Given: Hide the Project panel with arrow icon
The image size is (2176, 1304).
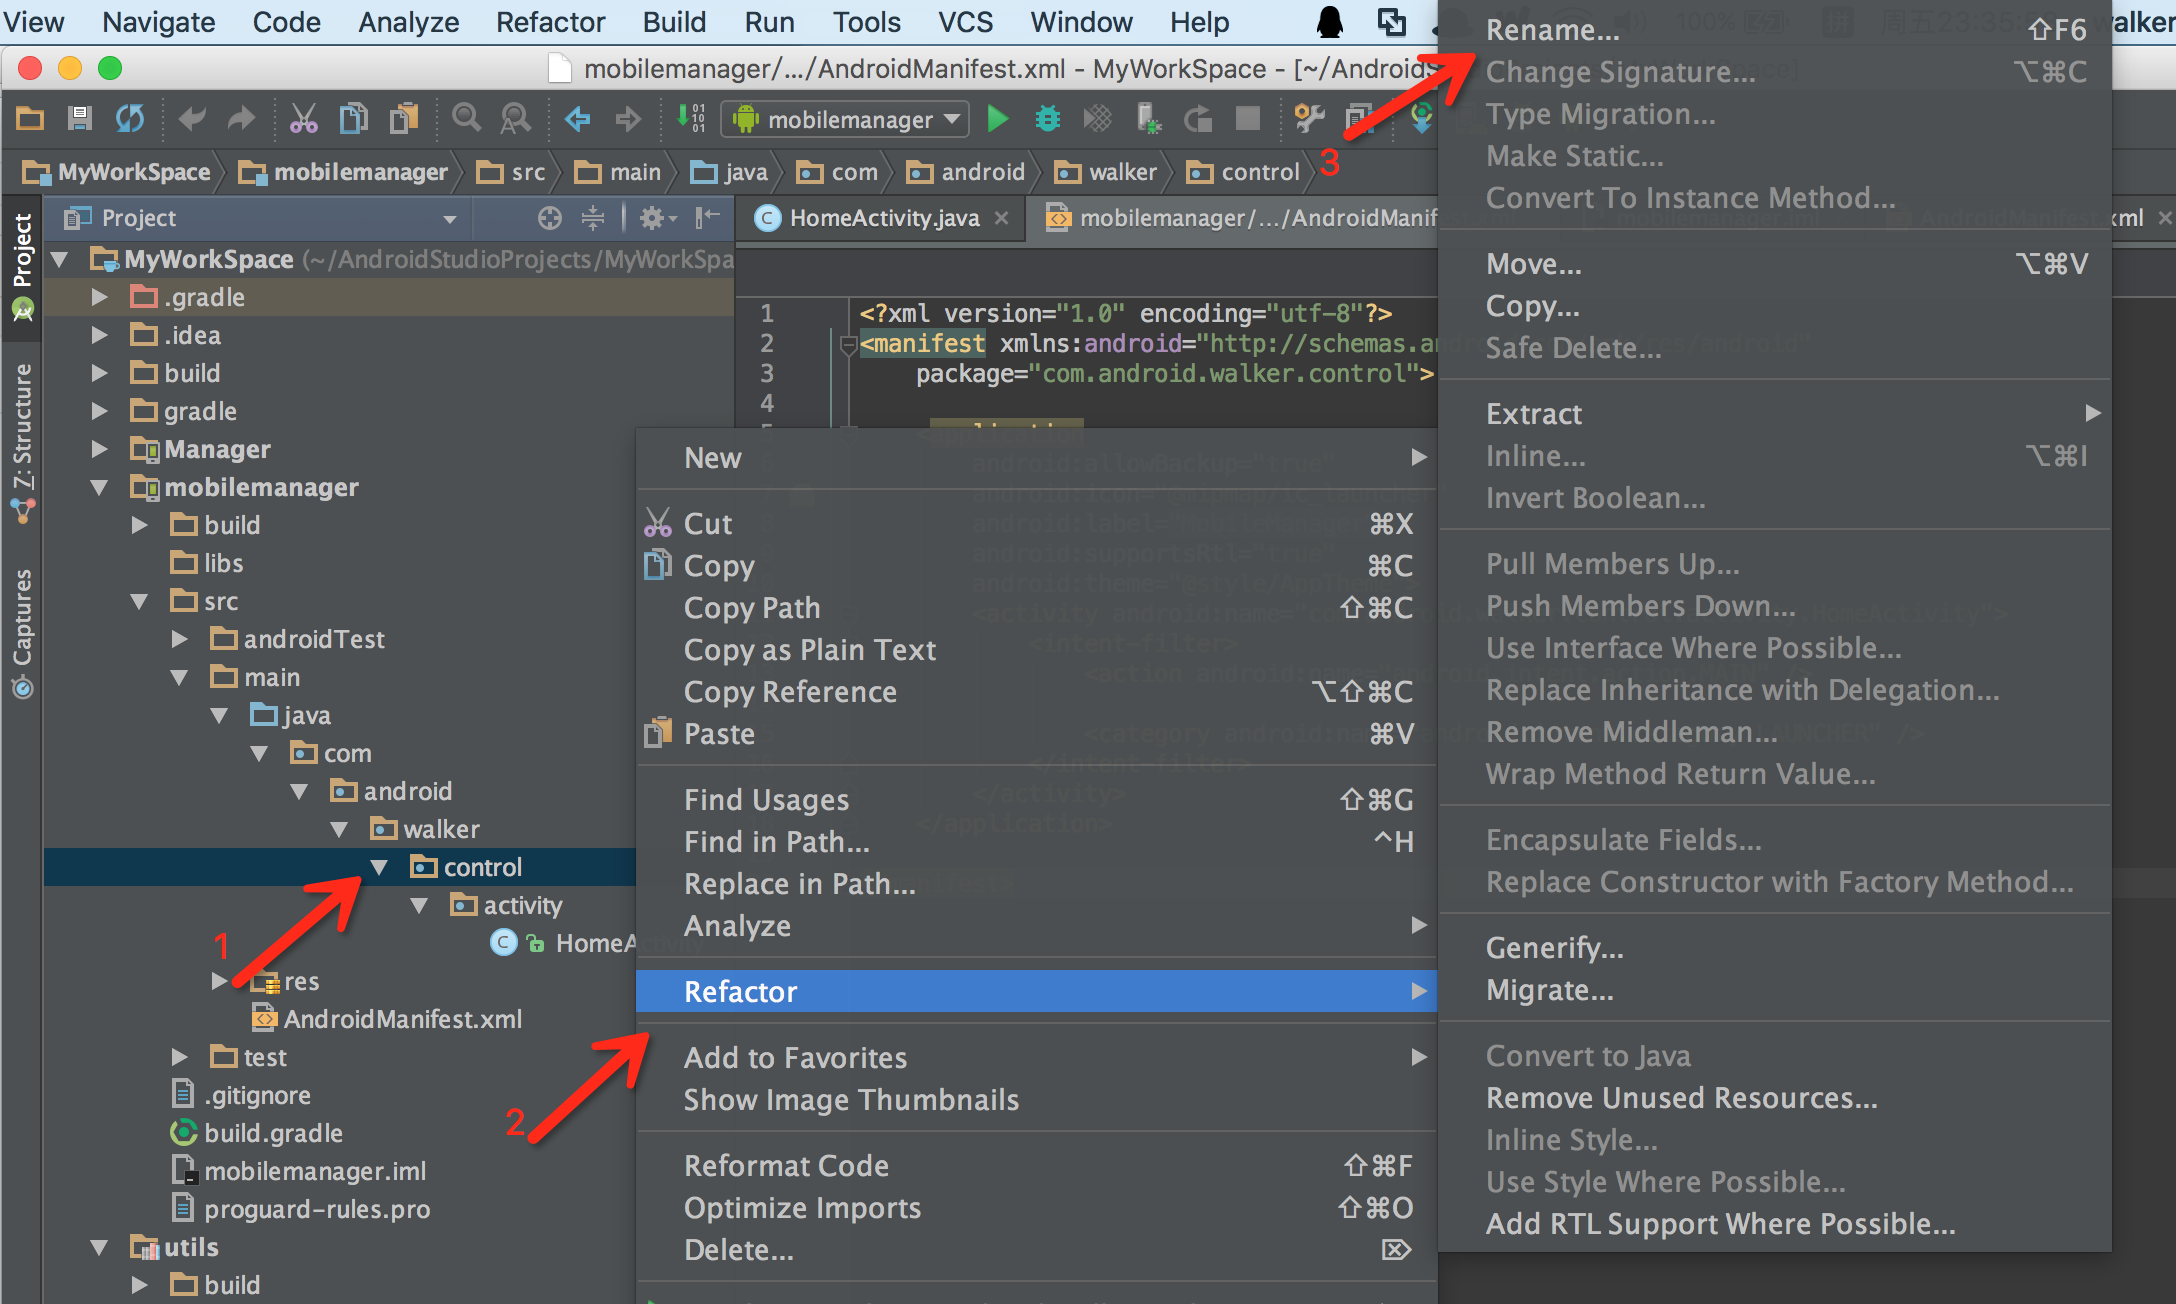Looking at the screenshot, I should pos(708,217).
